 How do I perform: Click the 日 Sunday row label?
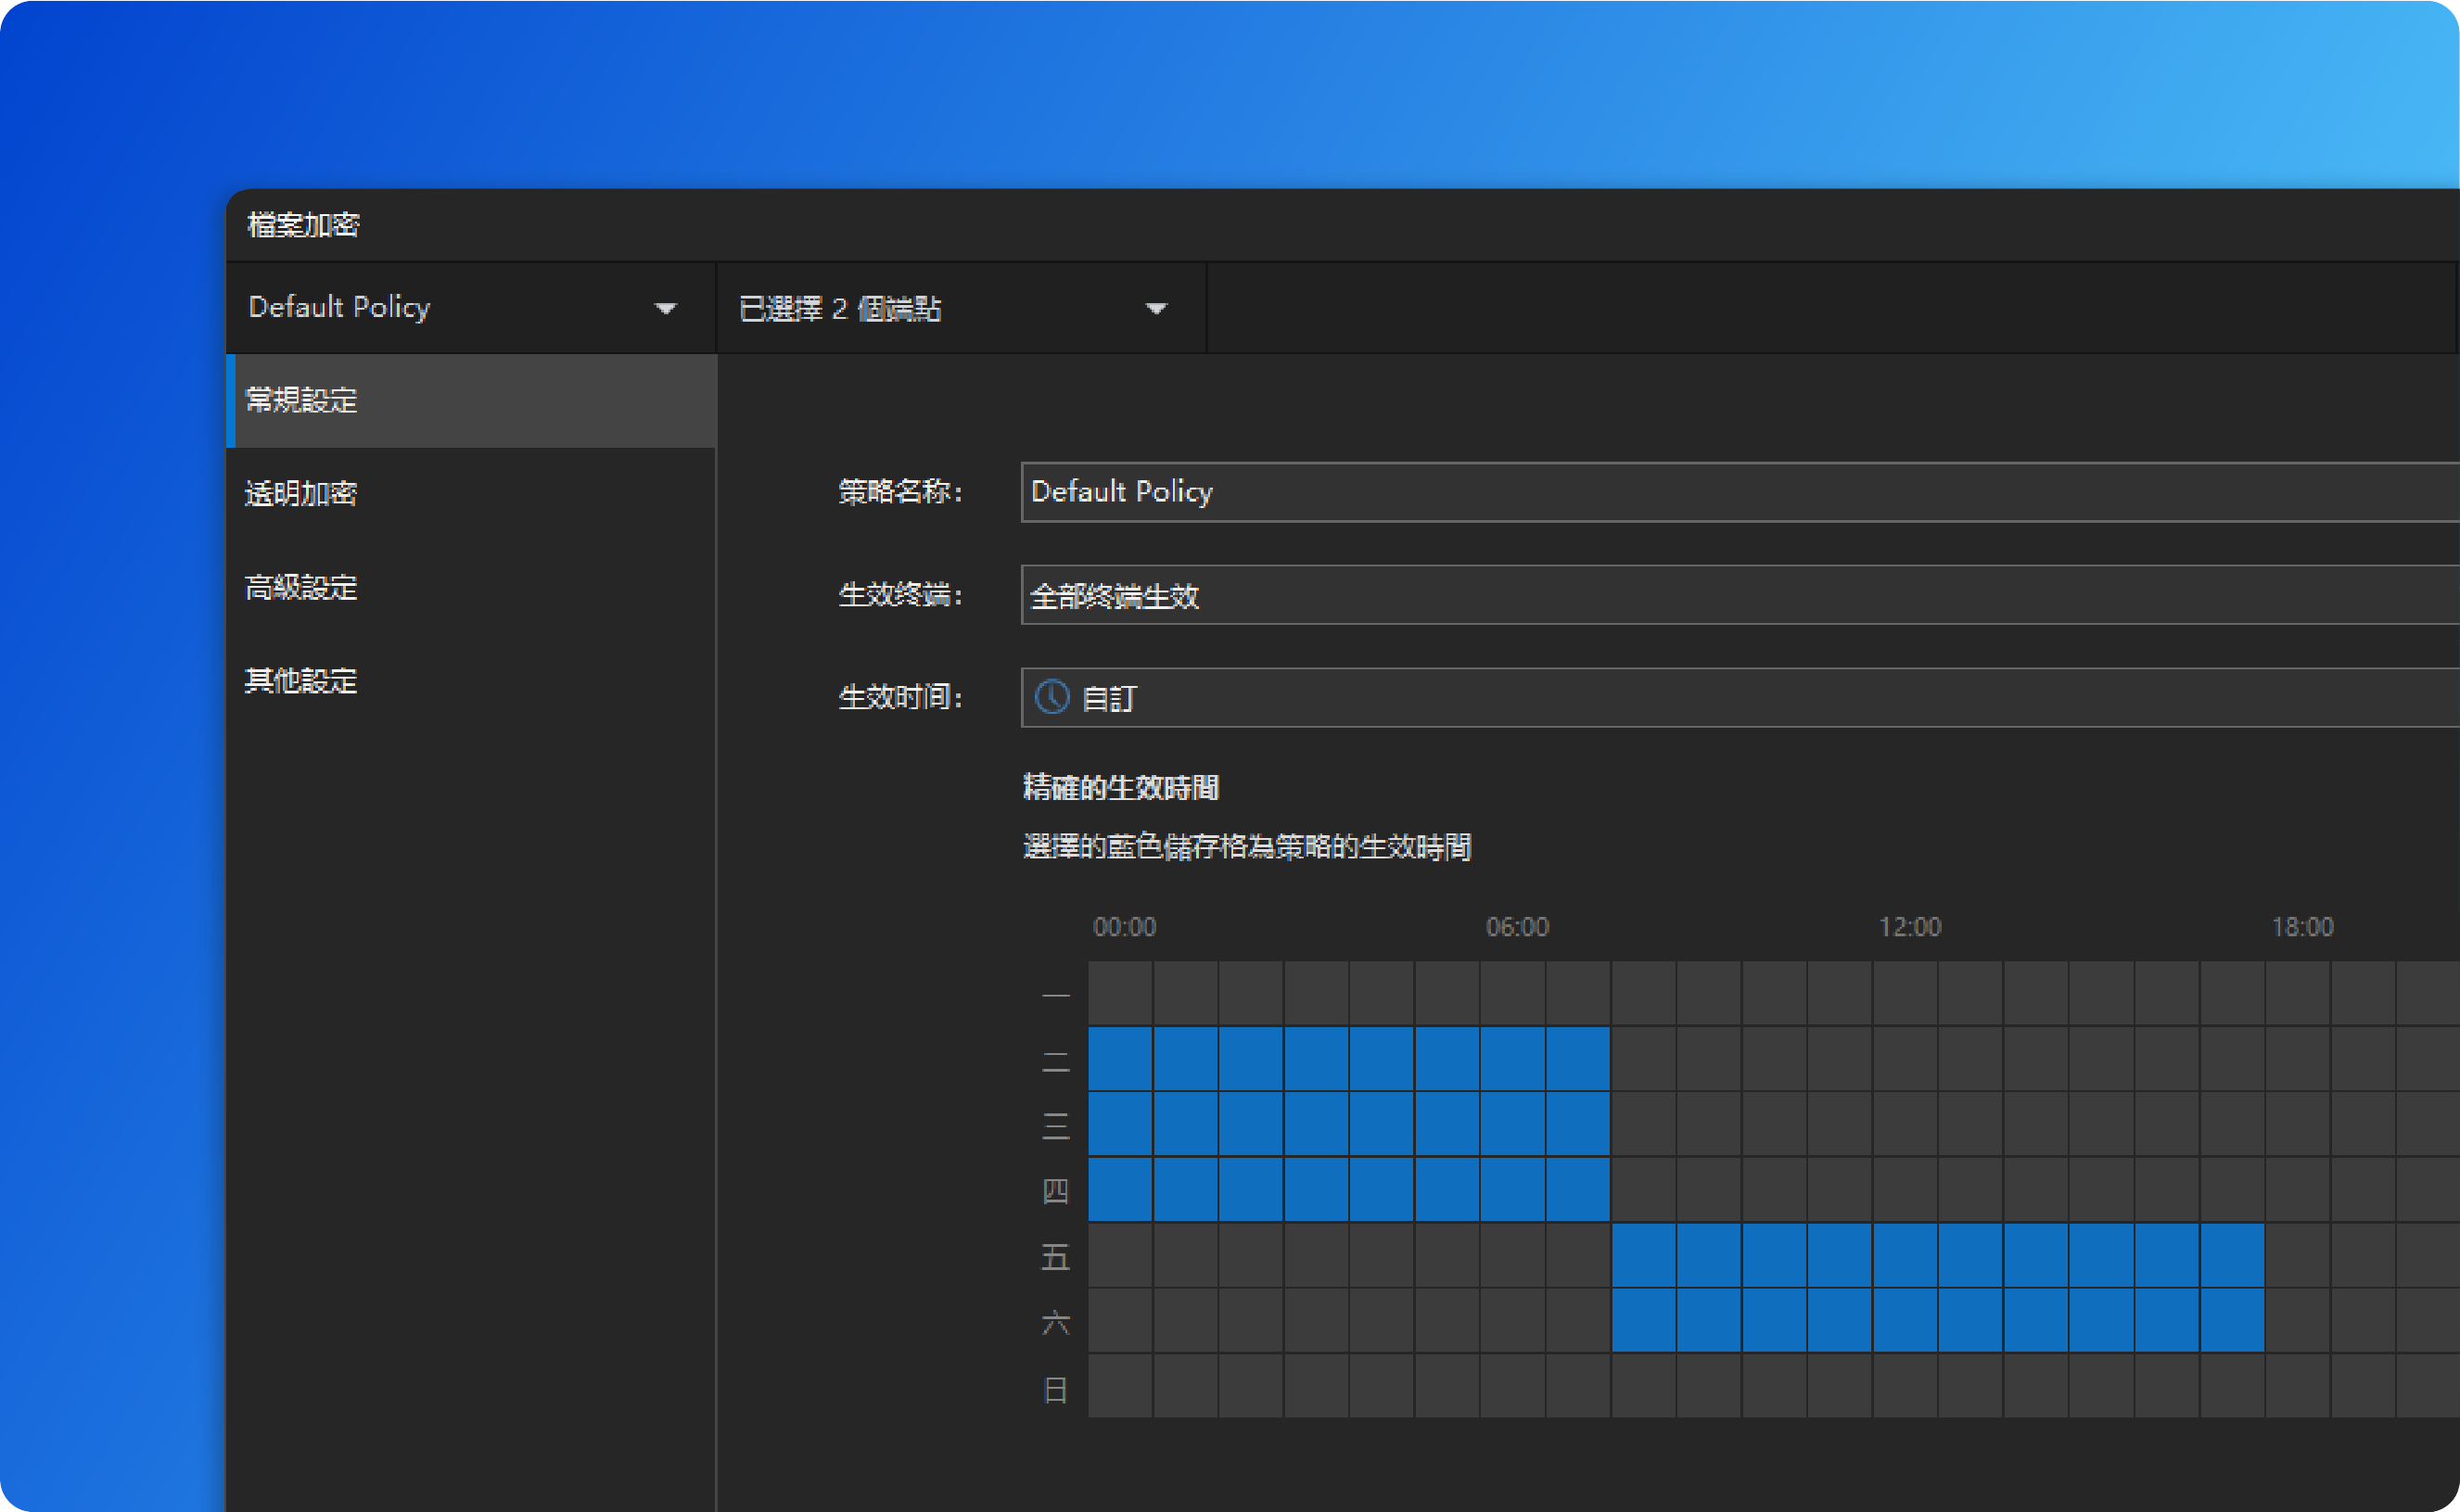coord(1055,1389)
